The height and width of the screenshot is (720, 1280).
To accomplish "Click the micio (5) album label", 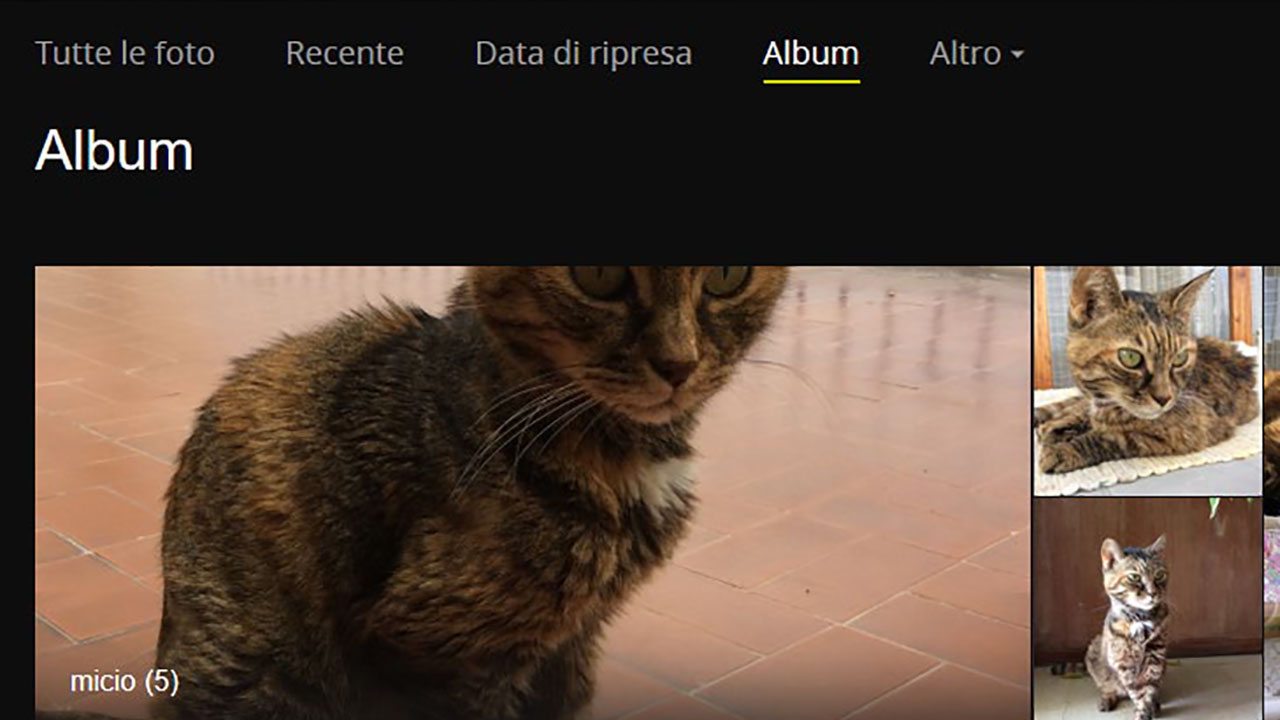I will point(124,682).
